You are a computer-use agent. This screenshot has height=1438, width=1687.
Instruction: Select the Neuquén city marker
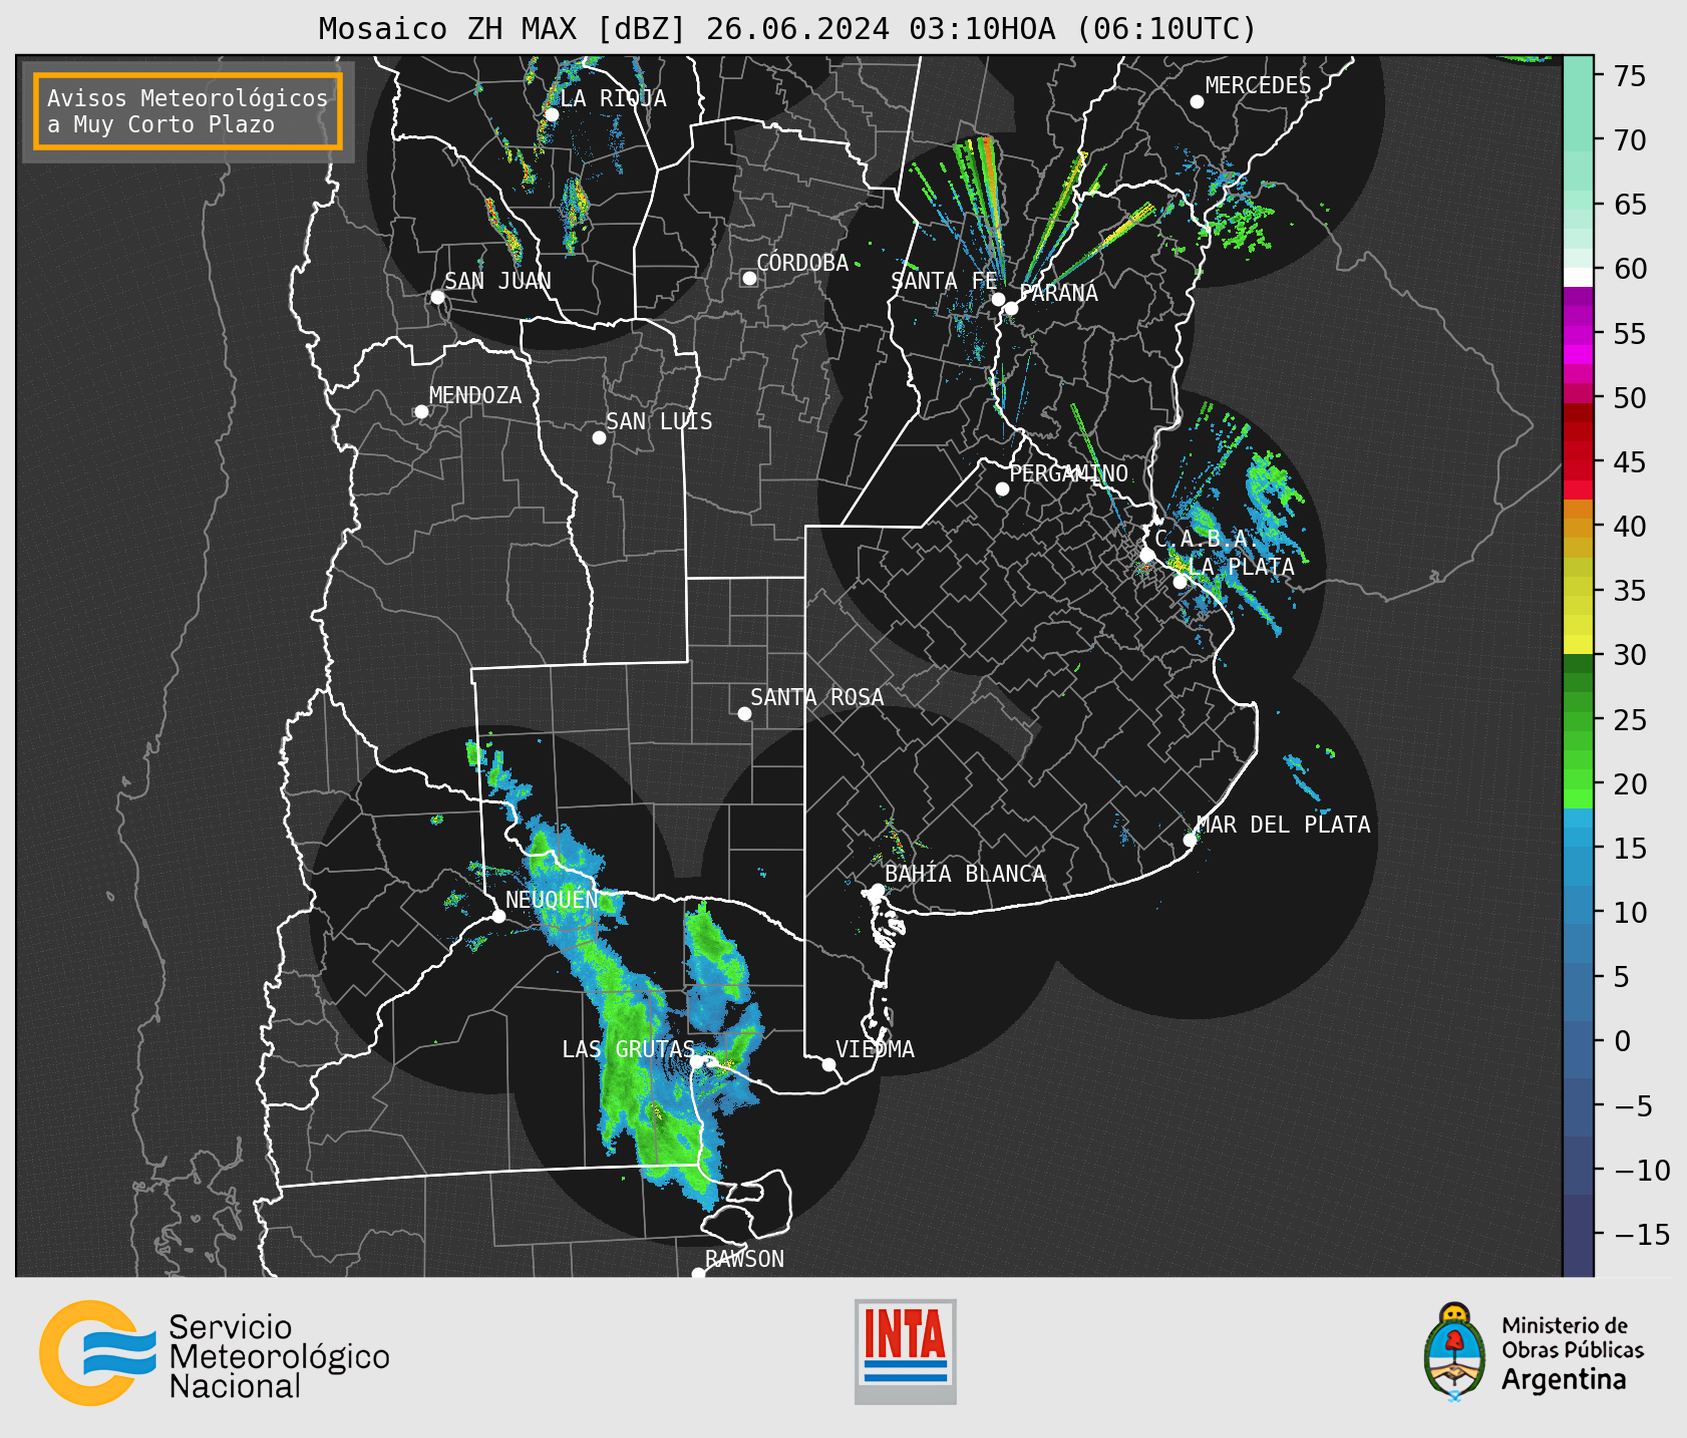498,916
